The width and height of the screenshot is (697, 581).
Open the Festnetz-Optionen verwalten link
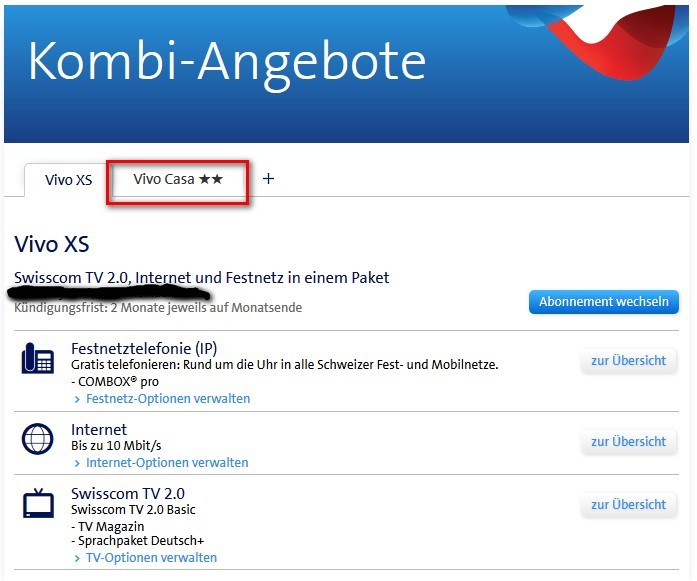coord(167,399)
